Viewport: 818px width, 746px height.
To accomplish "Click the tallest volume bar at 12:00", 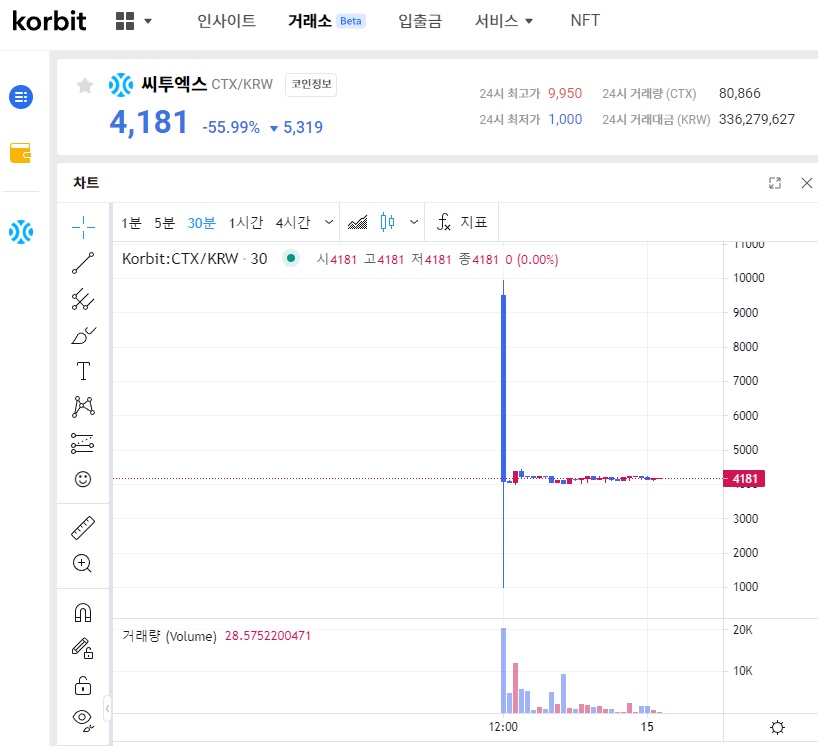I will point(503,670).
